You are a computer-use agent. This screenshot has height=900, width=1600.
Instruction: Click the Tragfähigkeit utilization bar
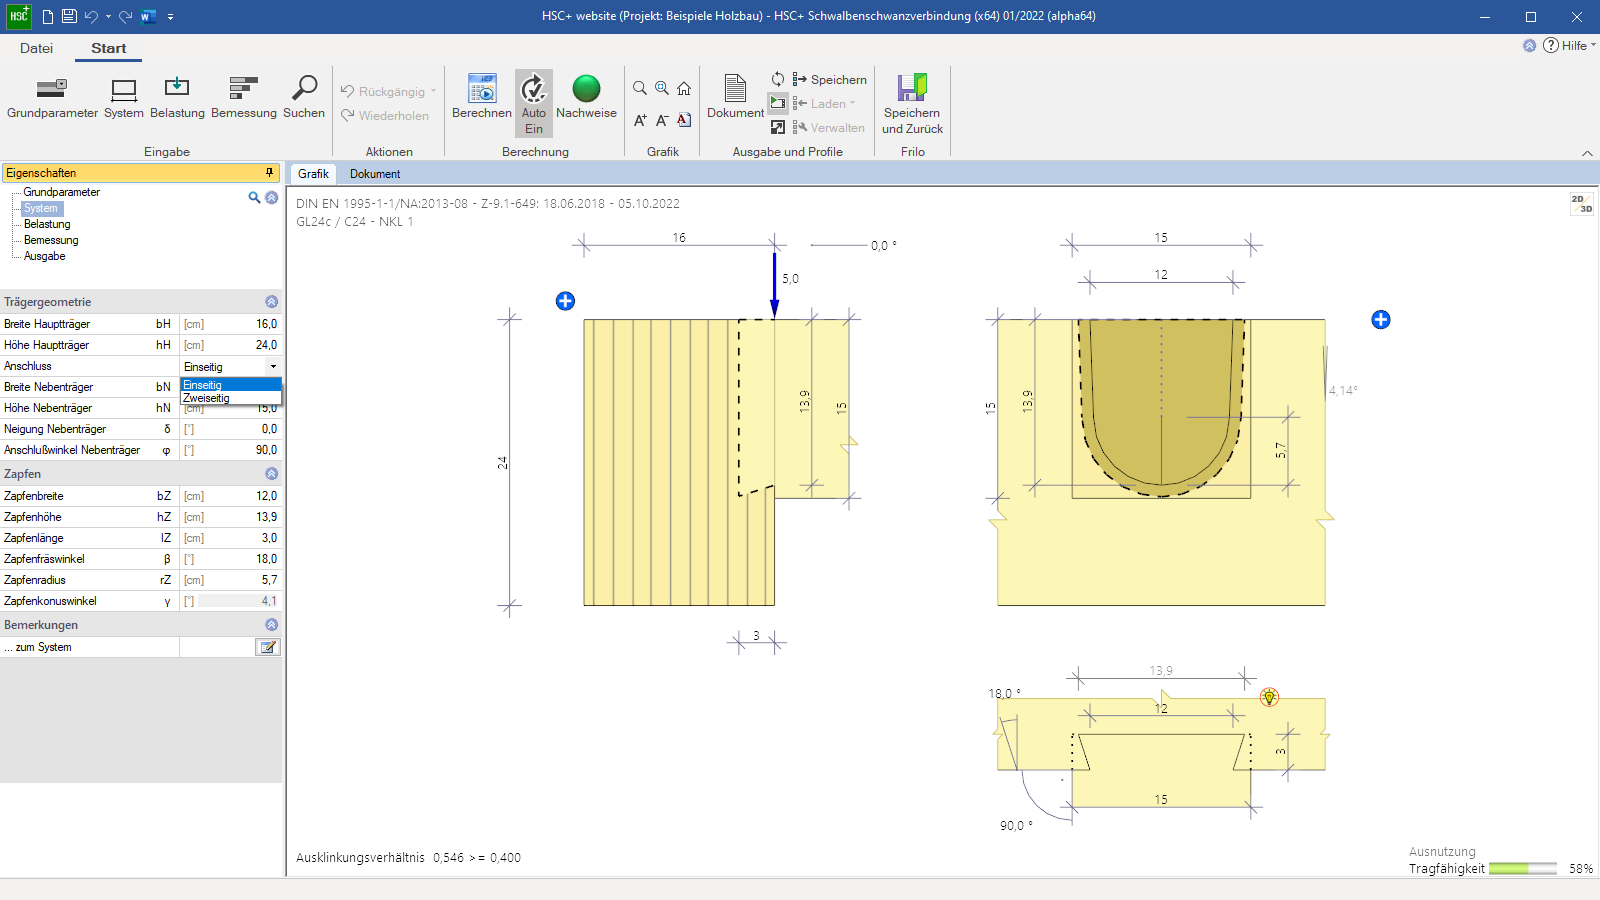point(1522,869)
